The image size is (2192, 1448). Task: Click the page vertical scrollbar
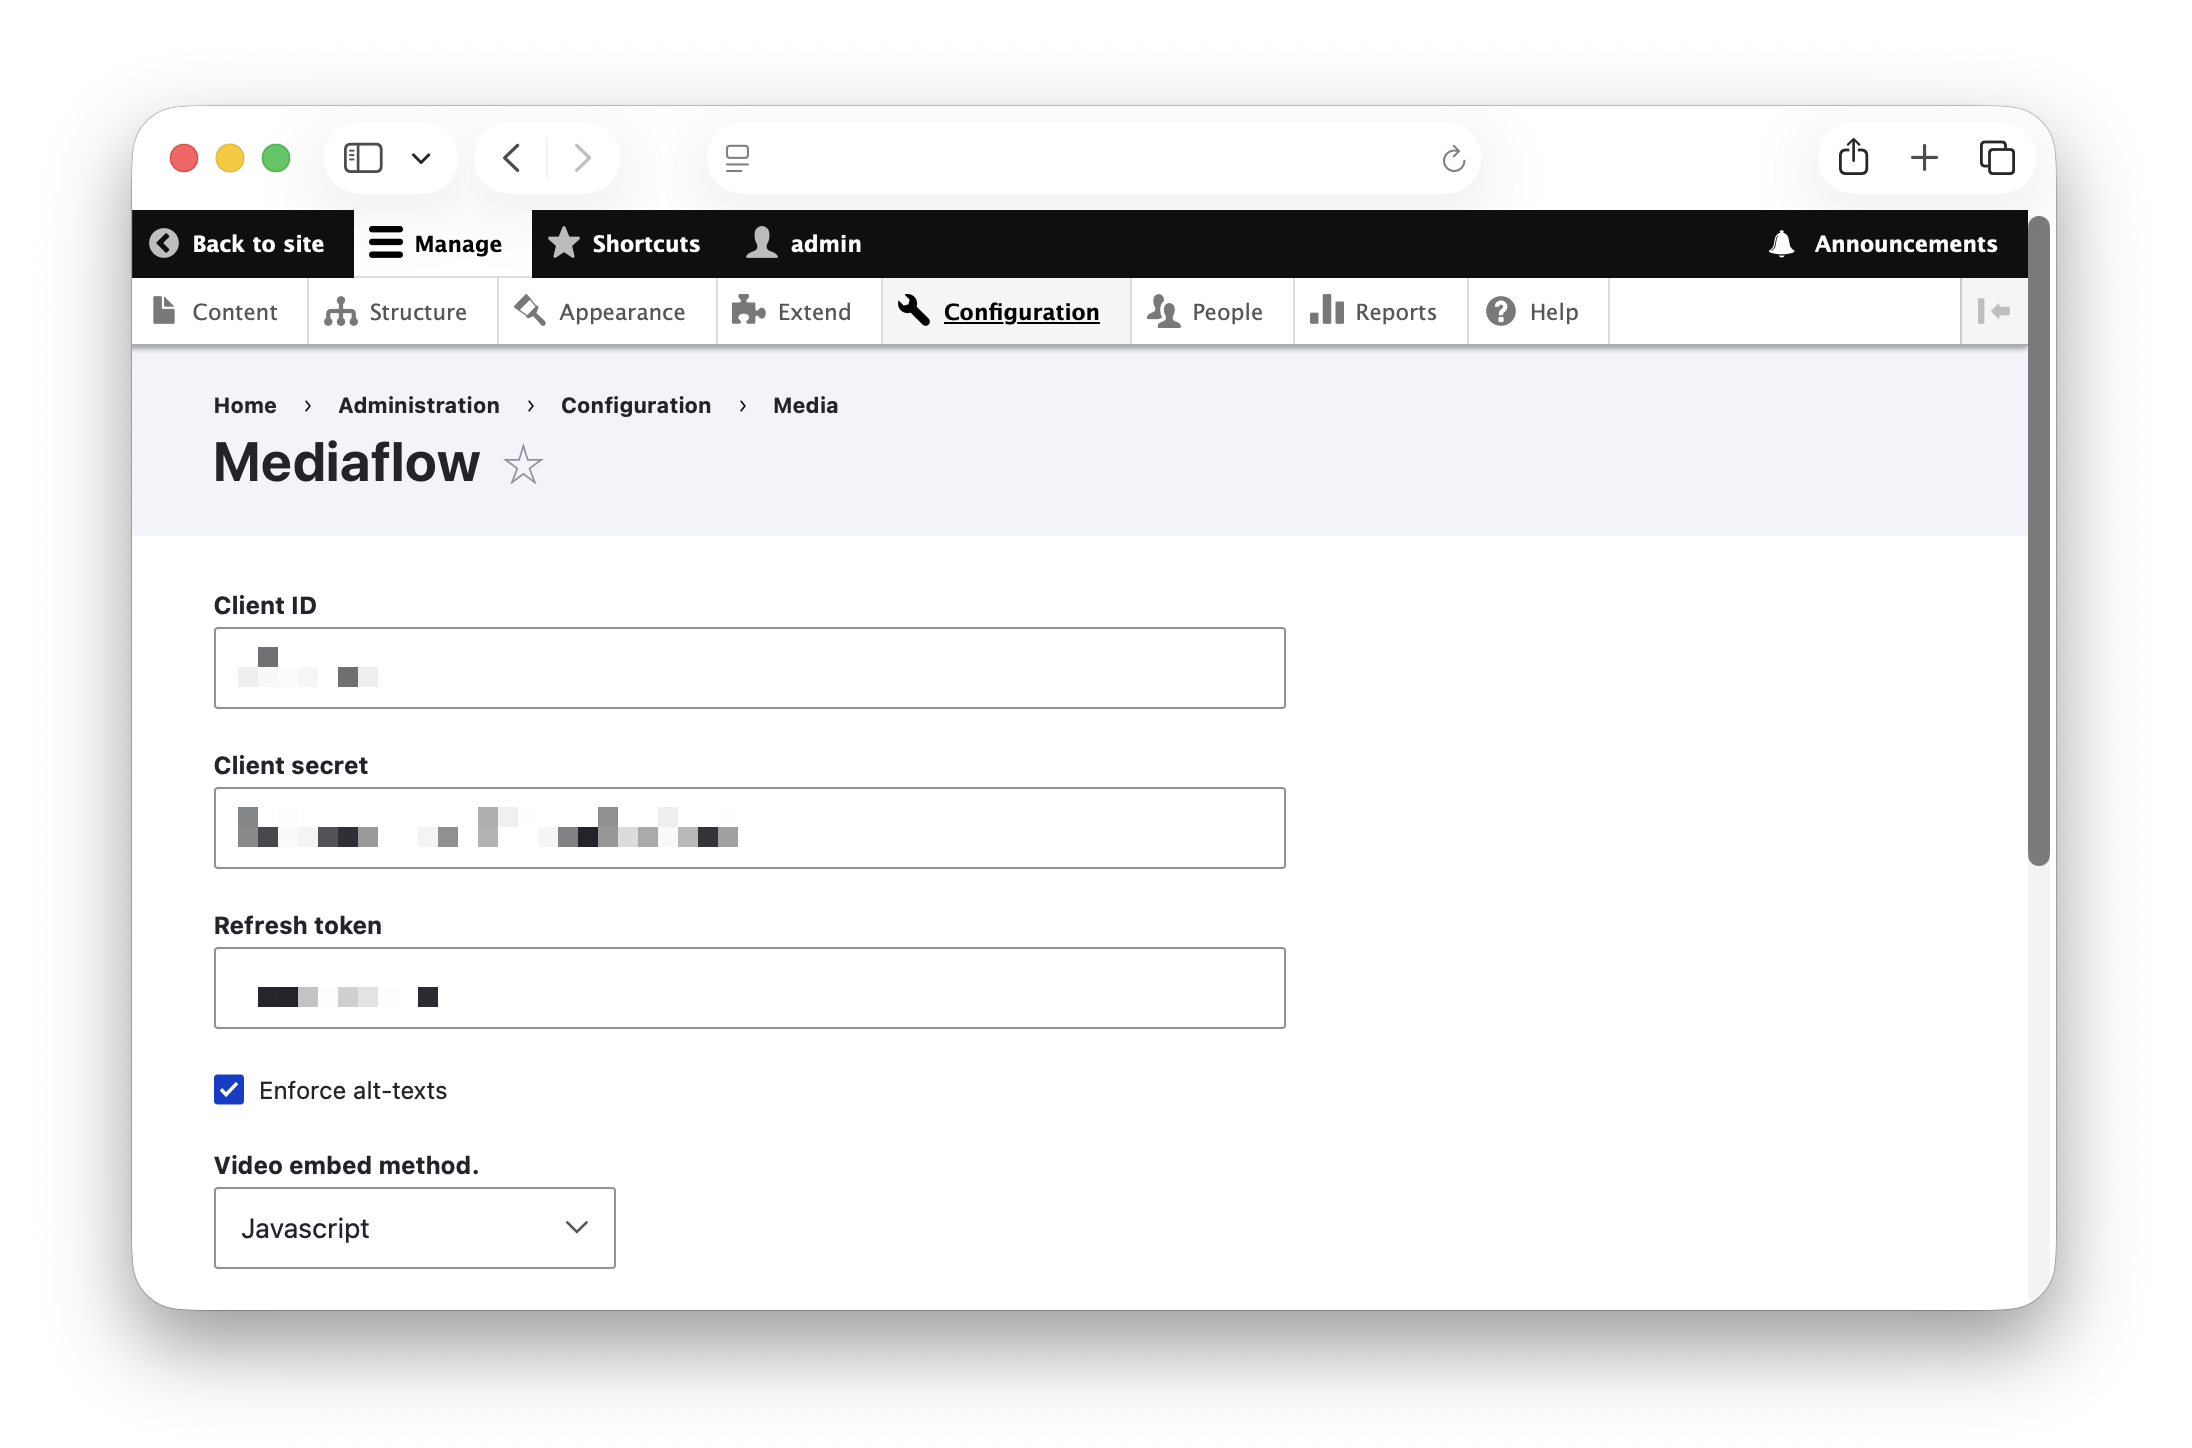coord(2038,540)
